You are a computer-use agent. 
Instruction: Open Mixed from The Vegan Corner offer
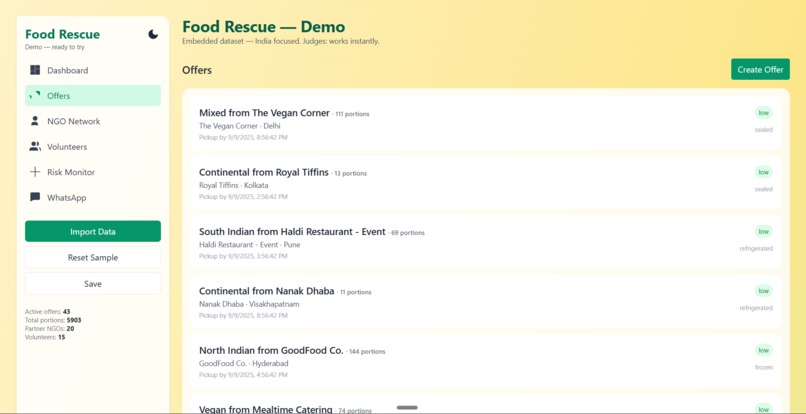click(x=485, y=124)
